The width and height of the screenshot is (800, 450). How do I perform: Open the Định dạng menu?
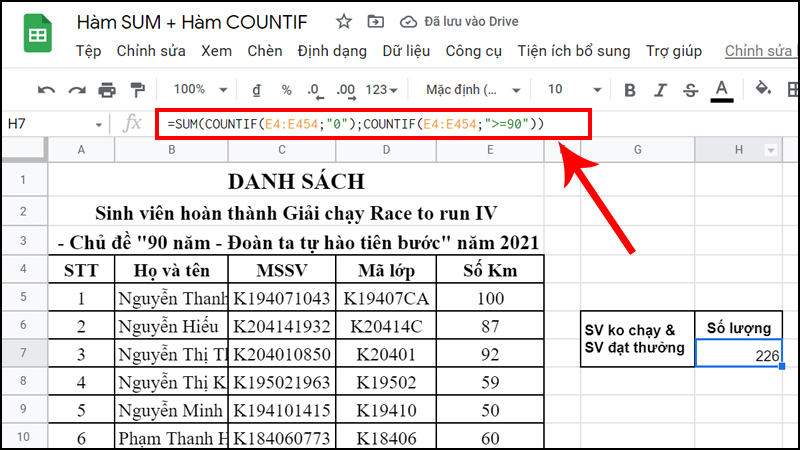click(330, 51)
